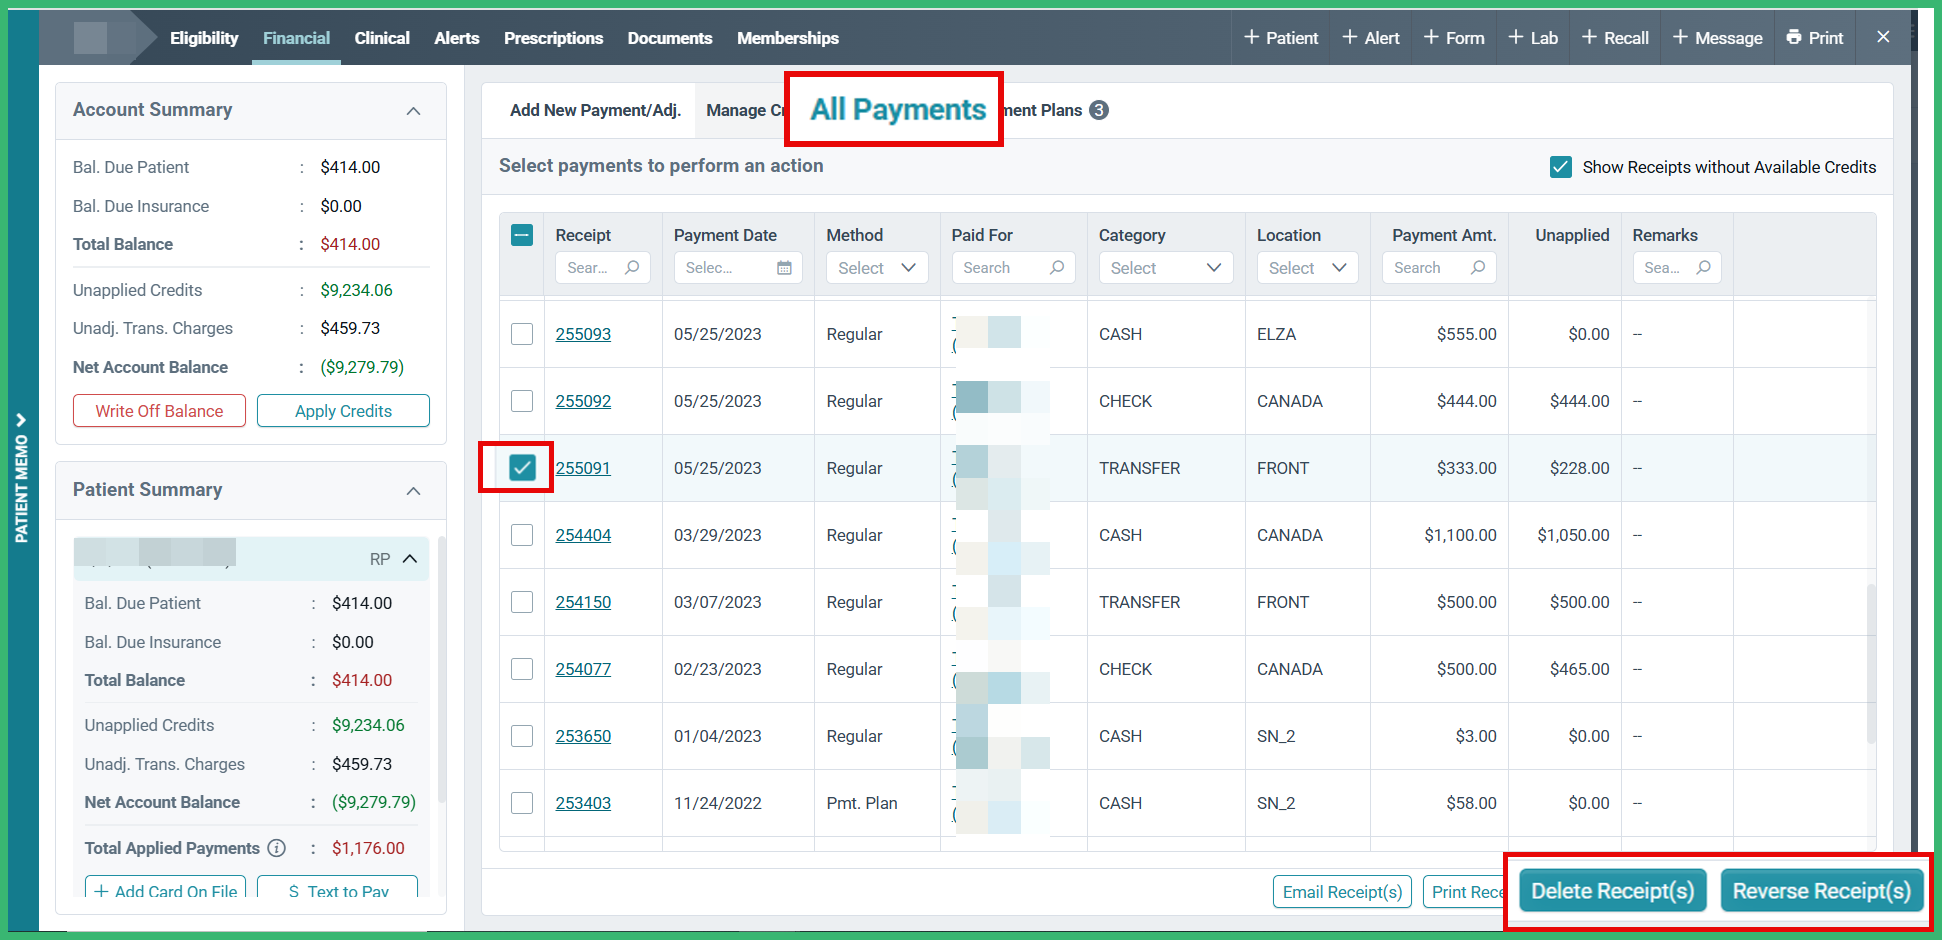Open the Add Form toolbar icon

[x=1454, y=37]
